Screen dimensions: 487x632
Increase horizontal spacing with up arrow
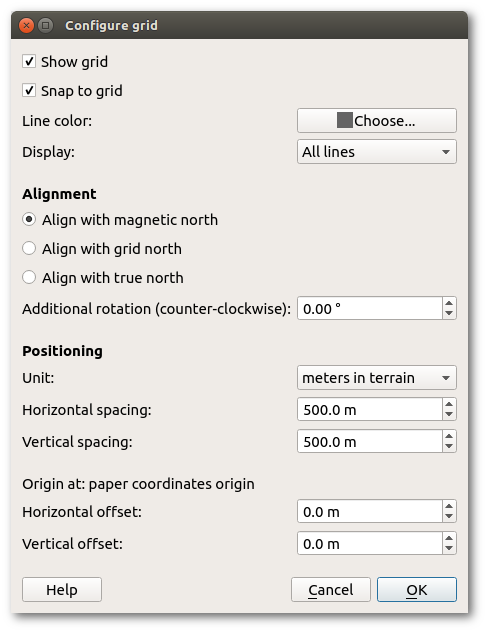449,404
